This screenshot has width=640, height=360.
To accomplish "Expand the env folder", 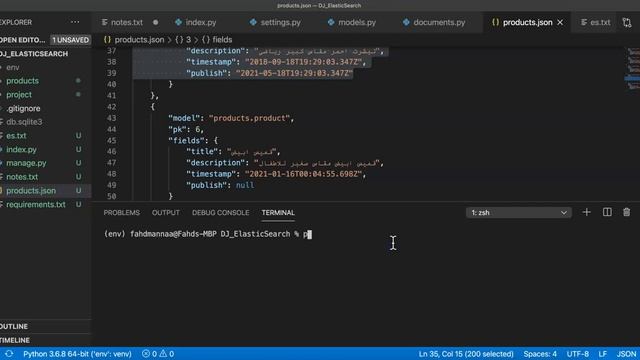I will (12, 67).
